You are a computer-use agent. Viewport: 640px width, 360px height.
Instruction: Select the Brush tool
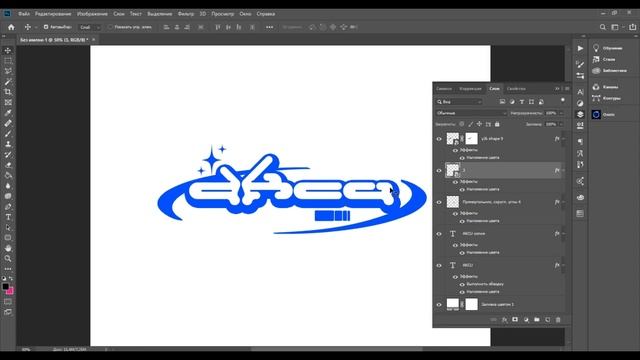(8, 133)
